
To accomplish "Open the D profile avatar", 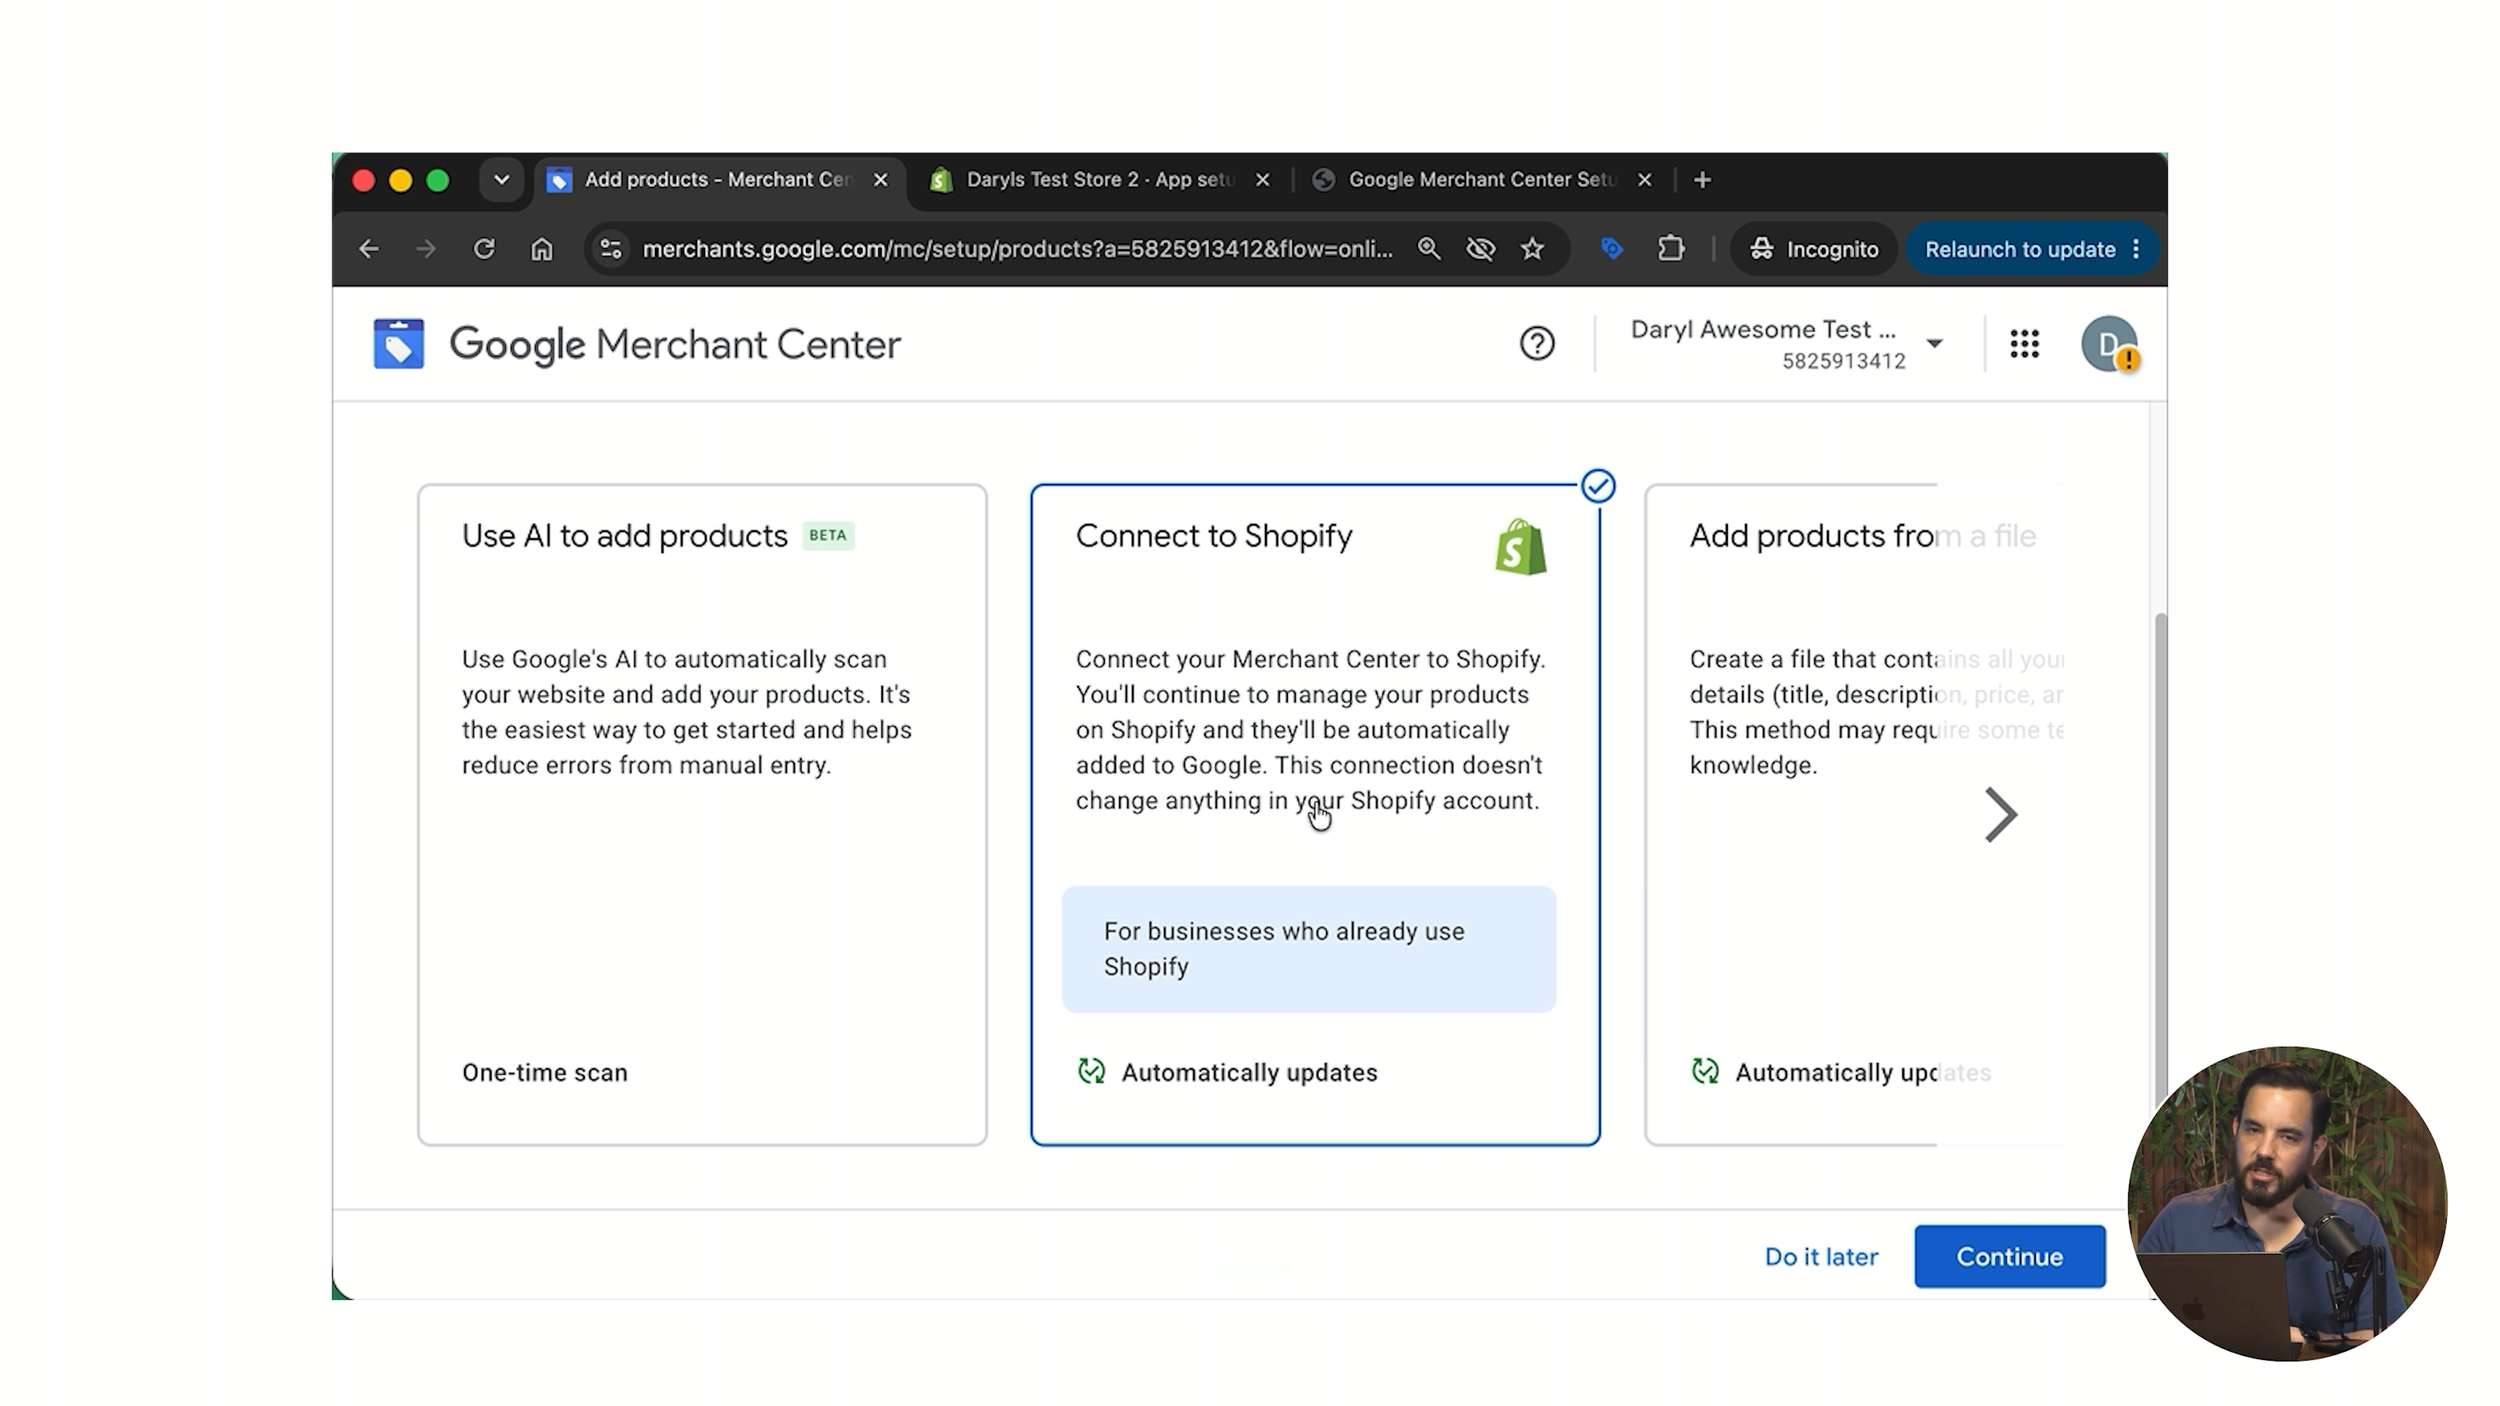I will (x=2109, y=344).
